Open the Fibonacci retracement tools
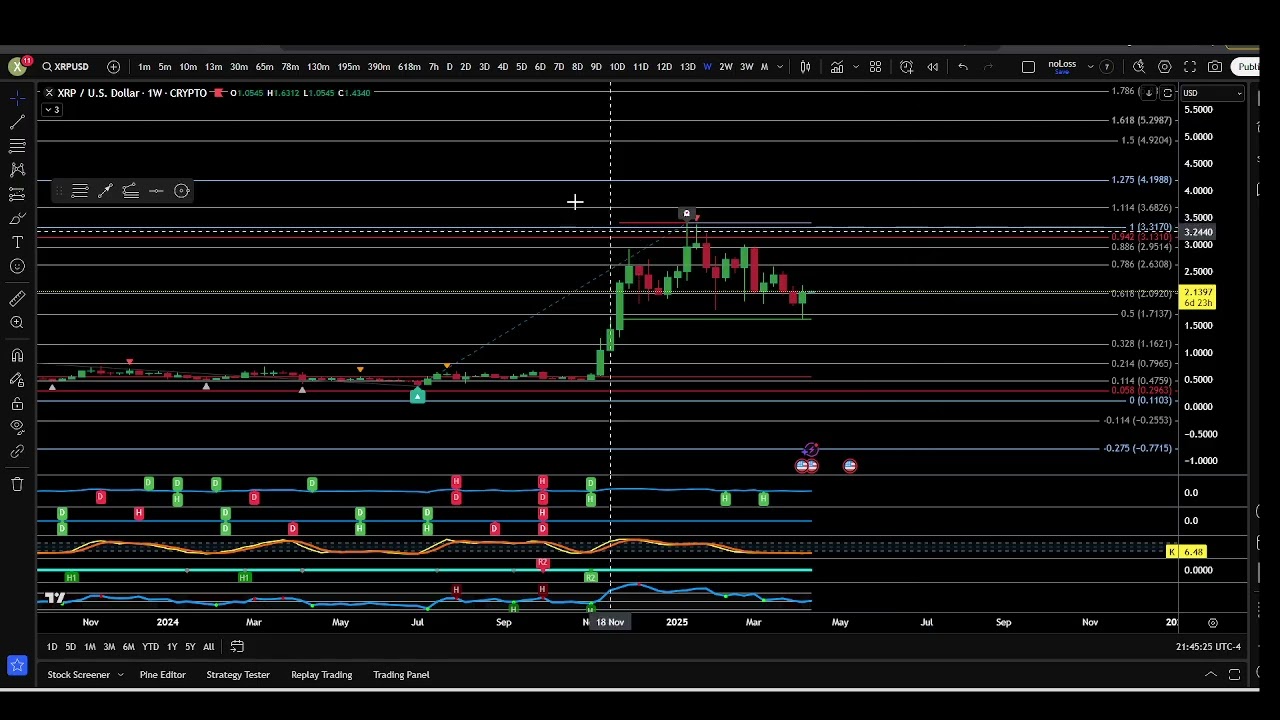Image resolution: width=1280 pixels, height=720 pixels. [17, 146]
